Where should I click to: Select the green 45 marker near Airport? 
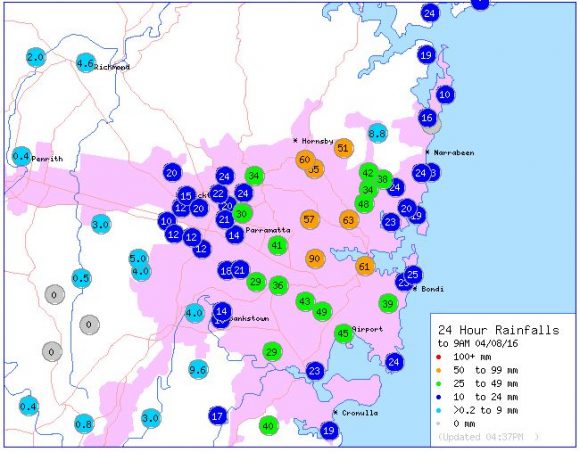click(344, 334)
